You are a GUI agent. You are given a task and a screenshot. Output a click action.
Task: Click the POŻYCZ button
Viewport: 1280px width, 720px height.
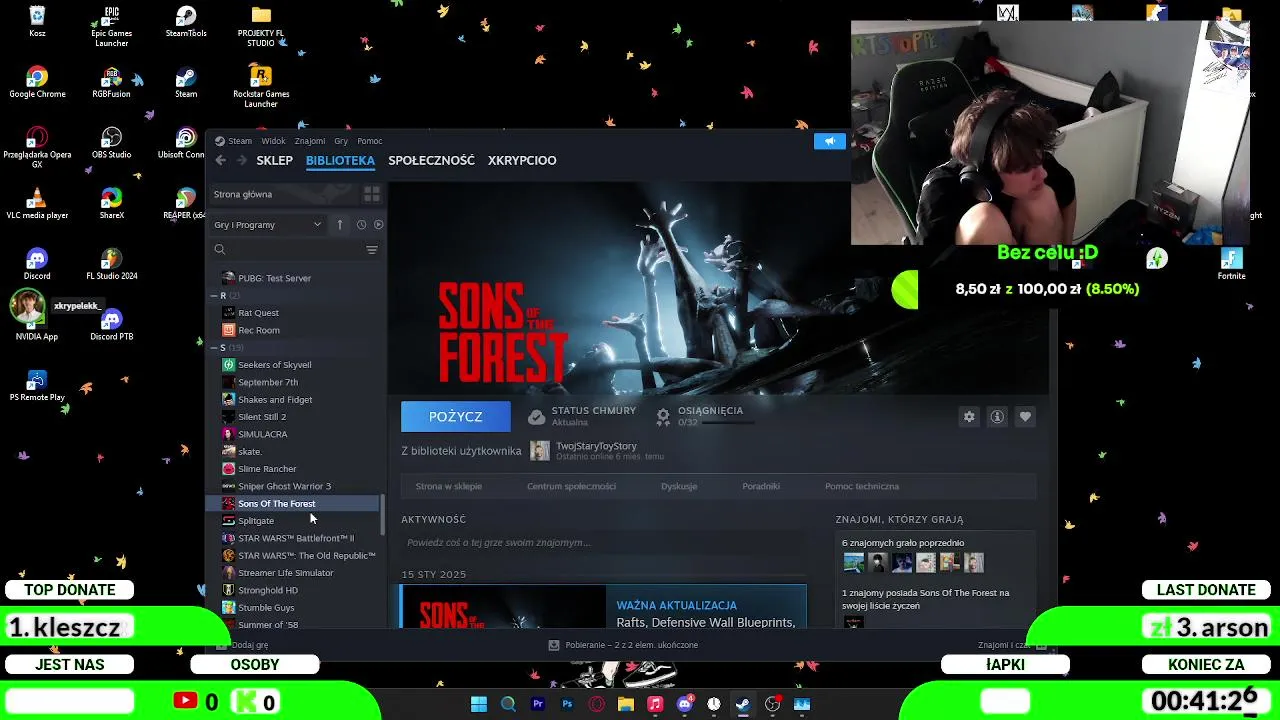[x=455, y=416]
